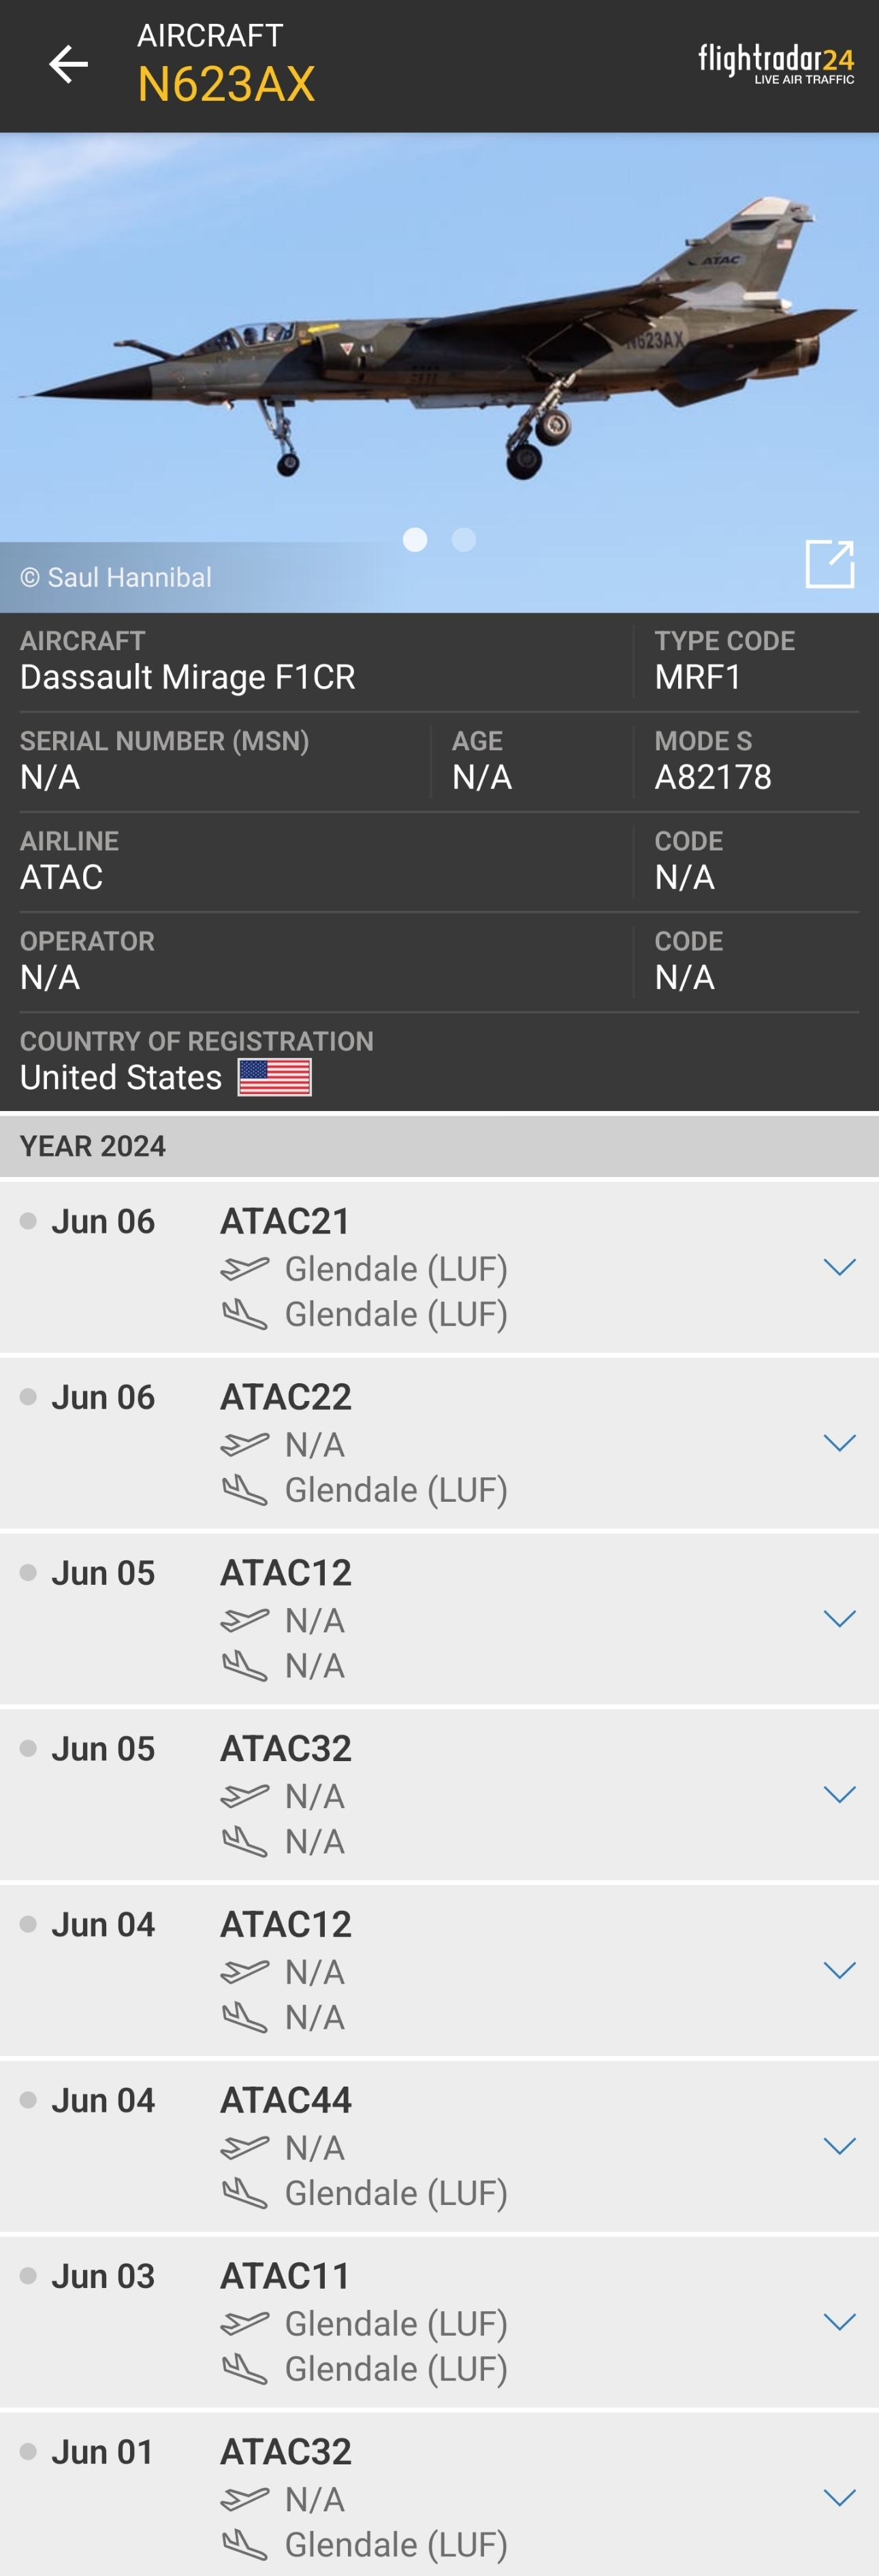Tap the back arrow icon
This screenshot has width=879, height=2576.
[x=68, y=64]
